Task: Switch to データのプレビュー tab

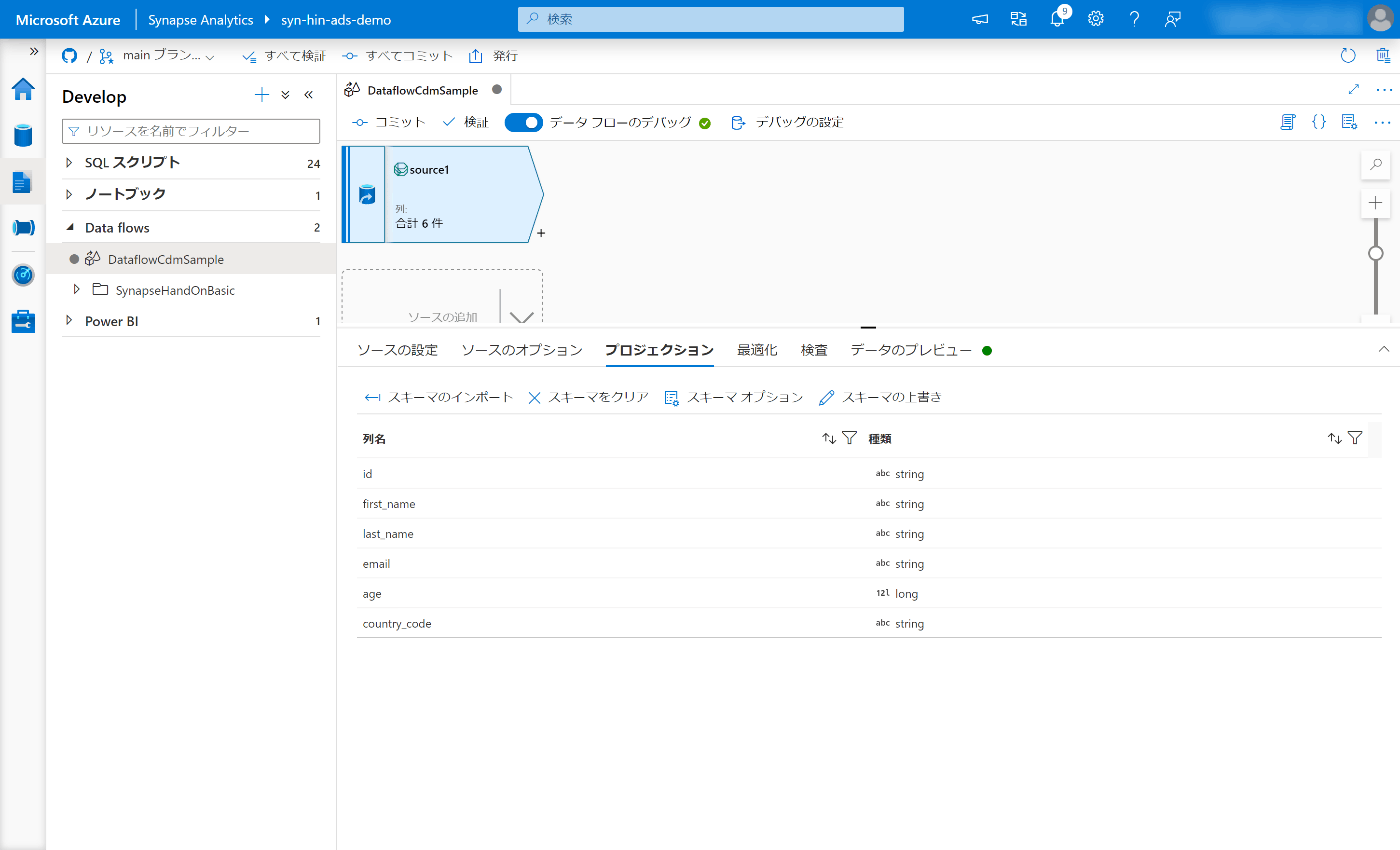Action: tap(911, 350)
